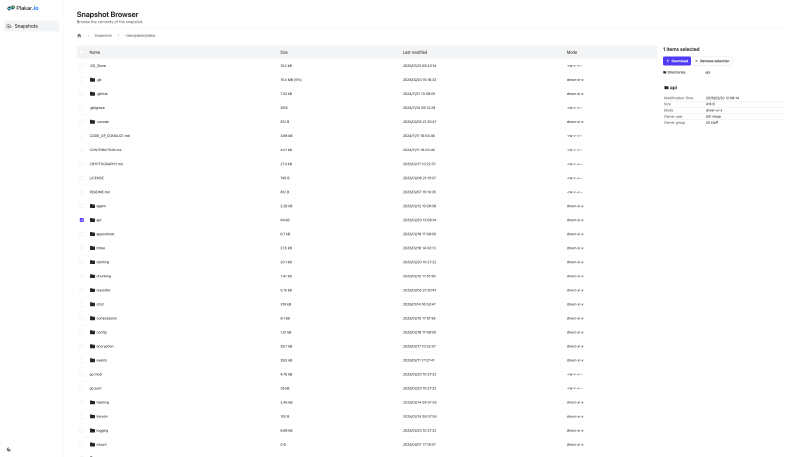Check the box next to LICENSE
The height and width of the screenshot is (457, 800).
(82, 178)
